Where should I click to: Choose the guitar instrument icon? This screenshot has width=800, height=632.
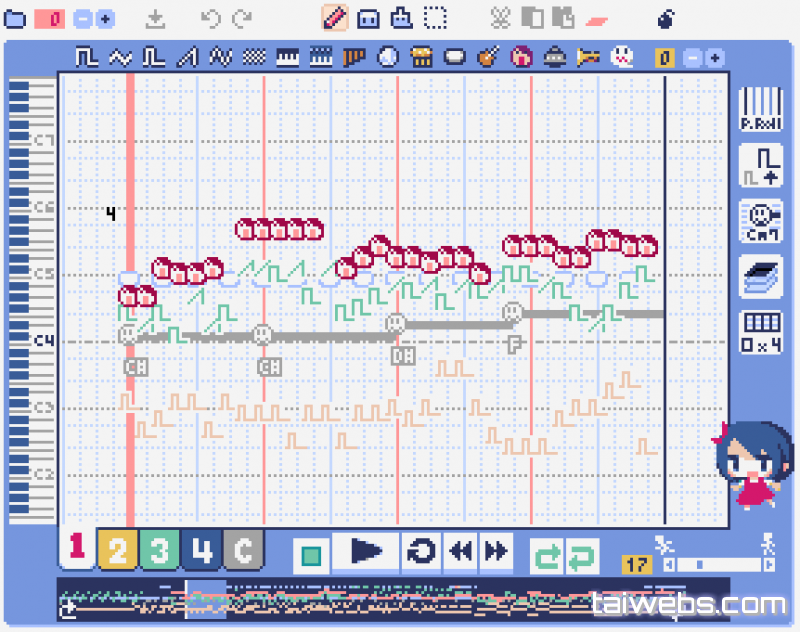pos(488,58)
